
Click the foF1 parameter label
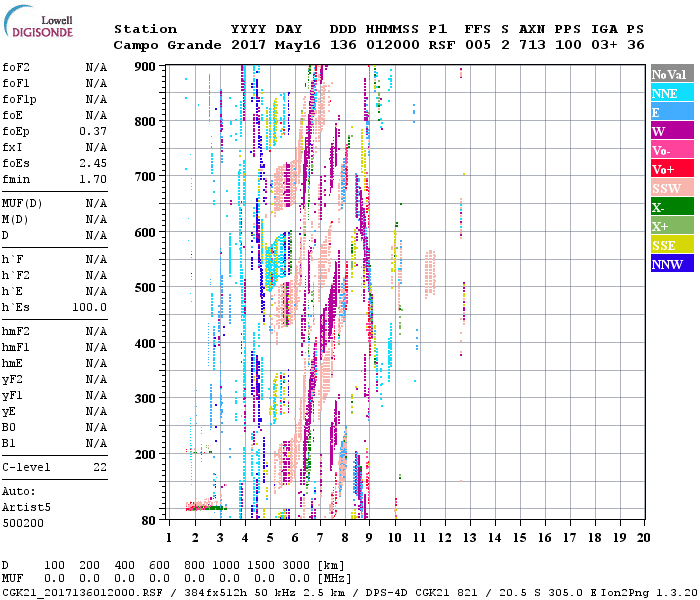coord(16,83)
